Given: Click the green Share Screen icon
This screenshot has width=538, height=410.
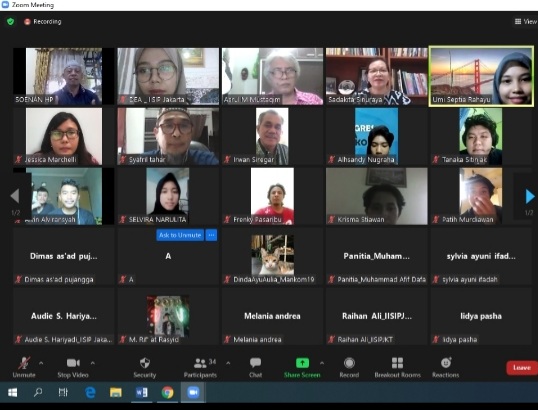Looking at the screenshot, I should tap(302, 363).
